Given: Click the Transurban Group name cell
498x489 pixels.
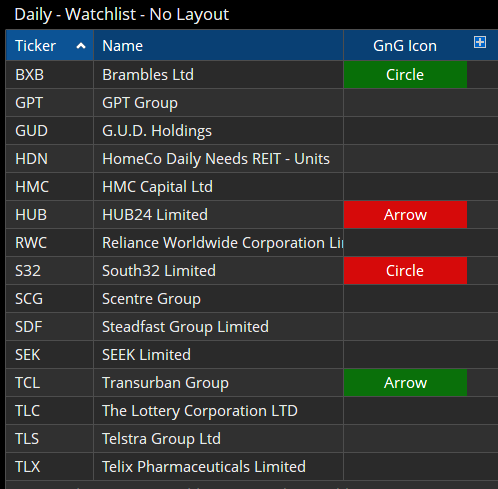Looking at the screenshot, I should [x=218, y=383].
